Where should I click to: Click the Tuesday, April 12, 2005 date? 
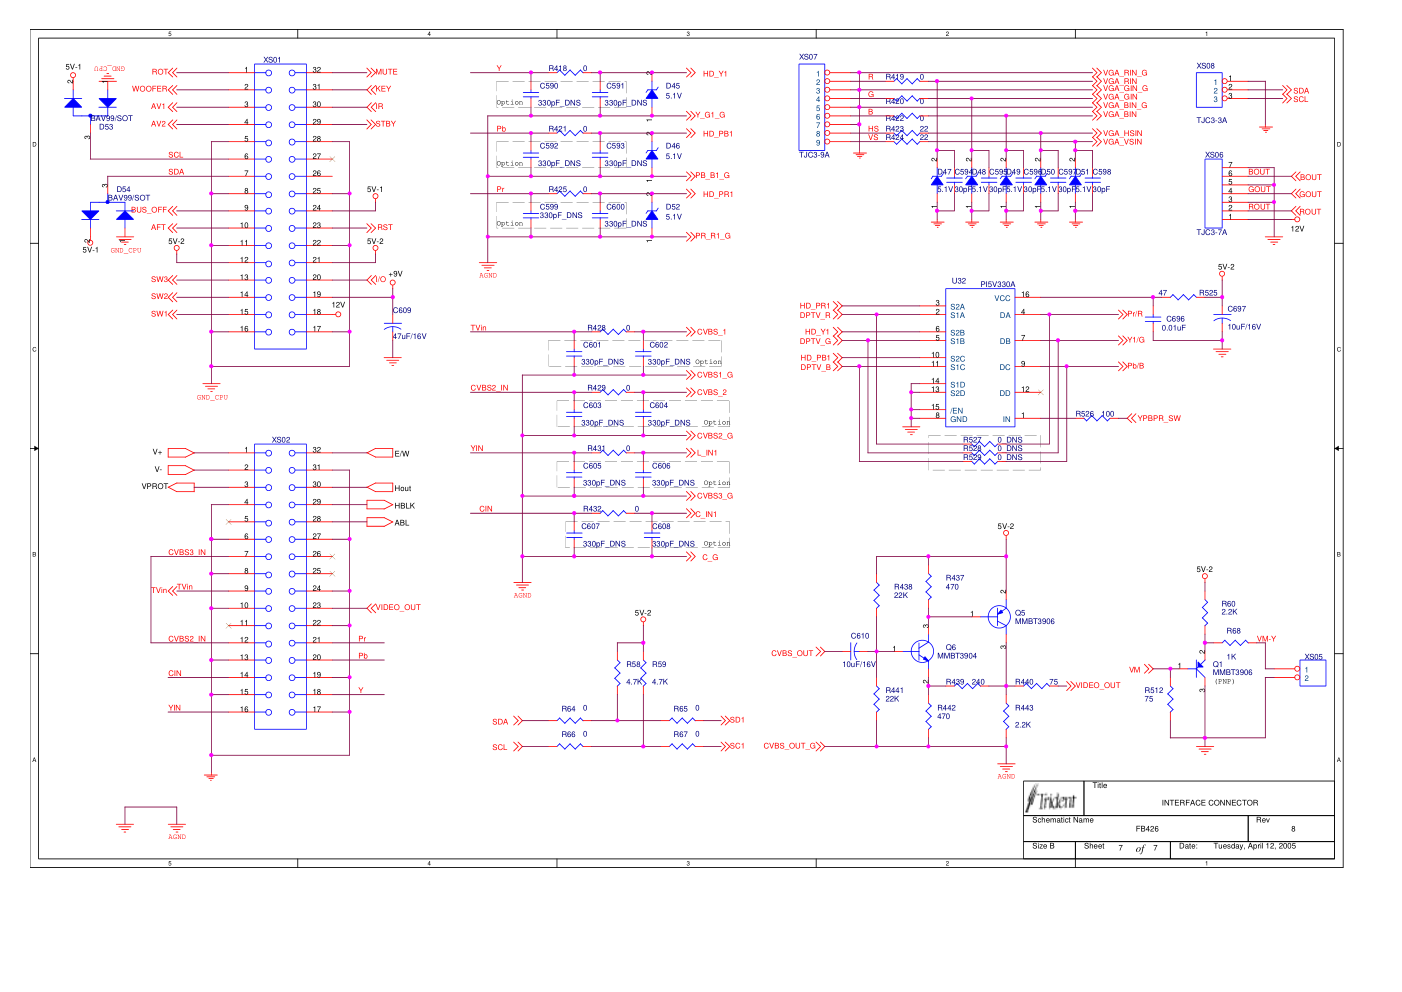pyautogui.click(x=1254, y=846)
